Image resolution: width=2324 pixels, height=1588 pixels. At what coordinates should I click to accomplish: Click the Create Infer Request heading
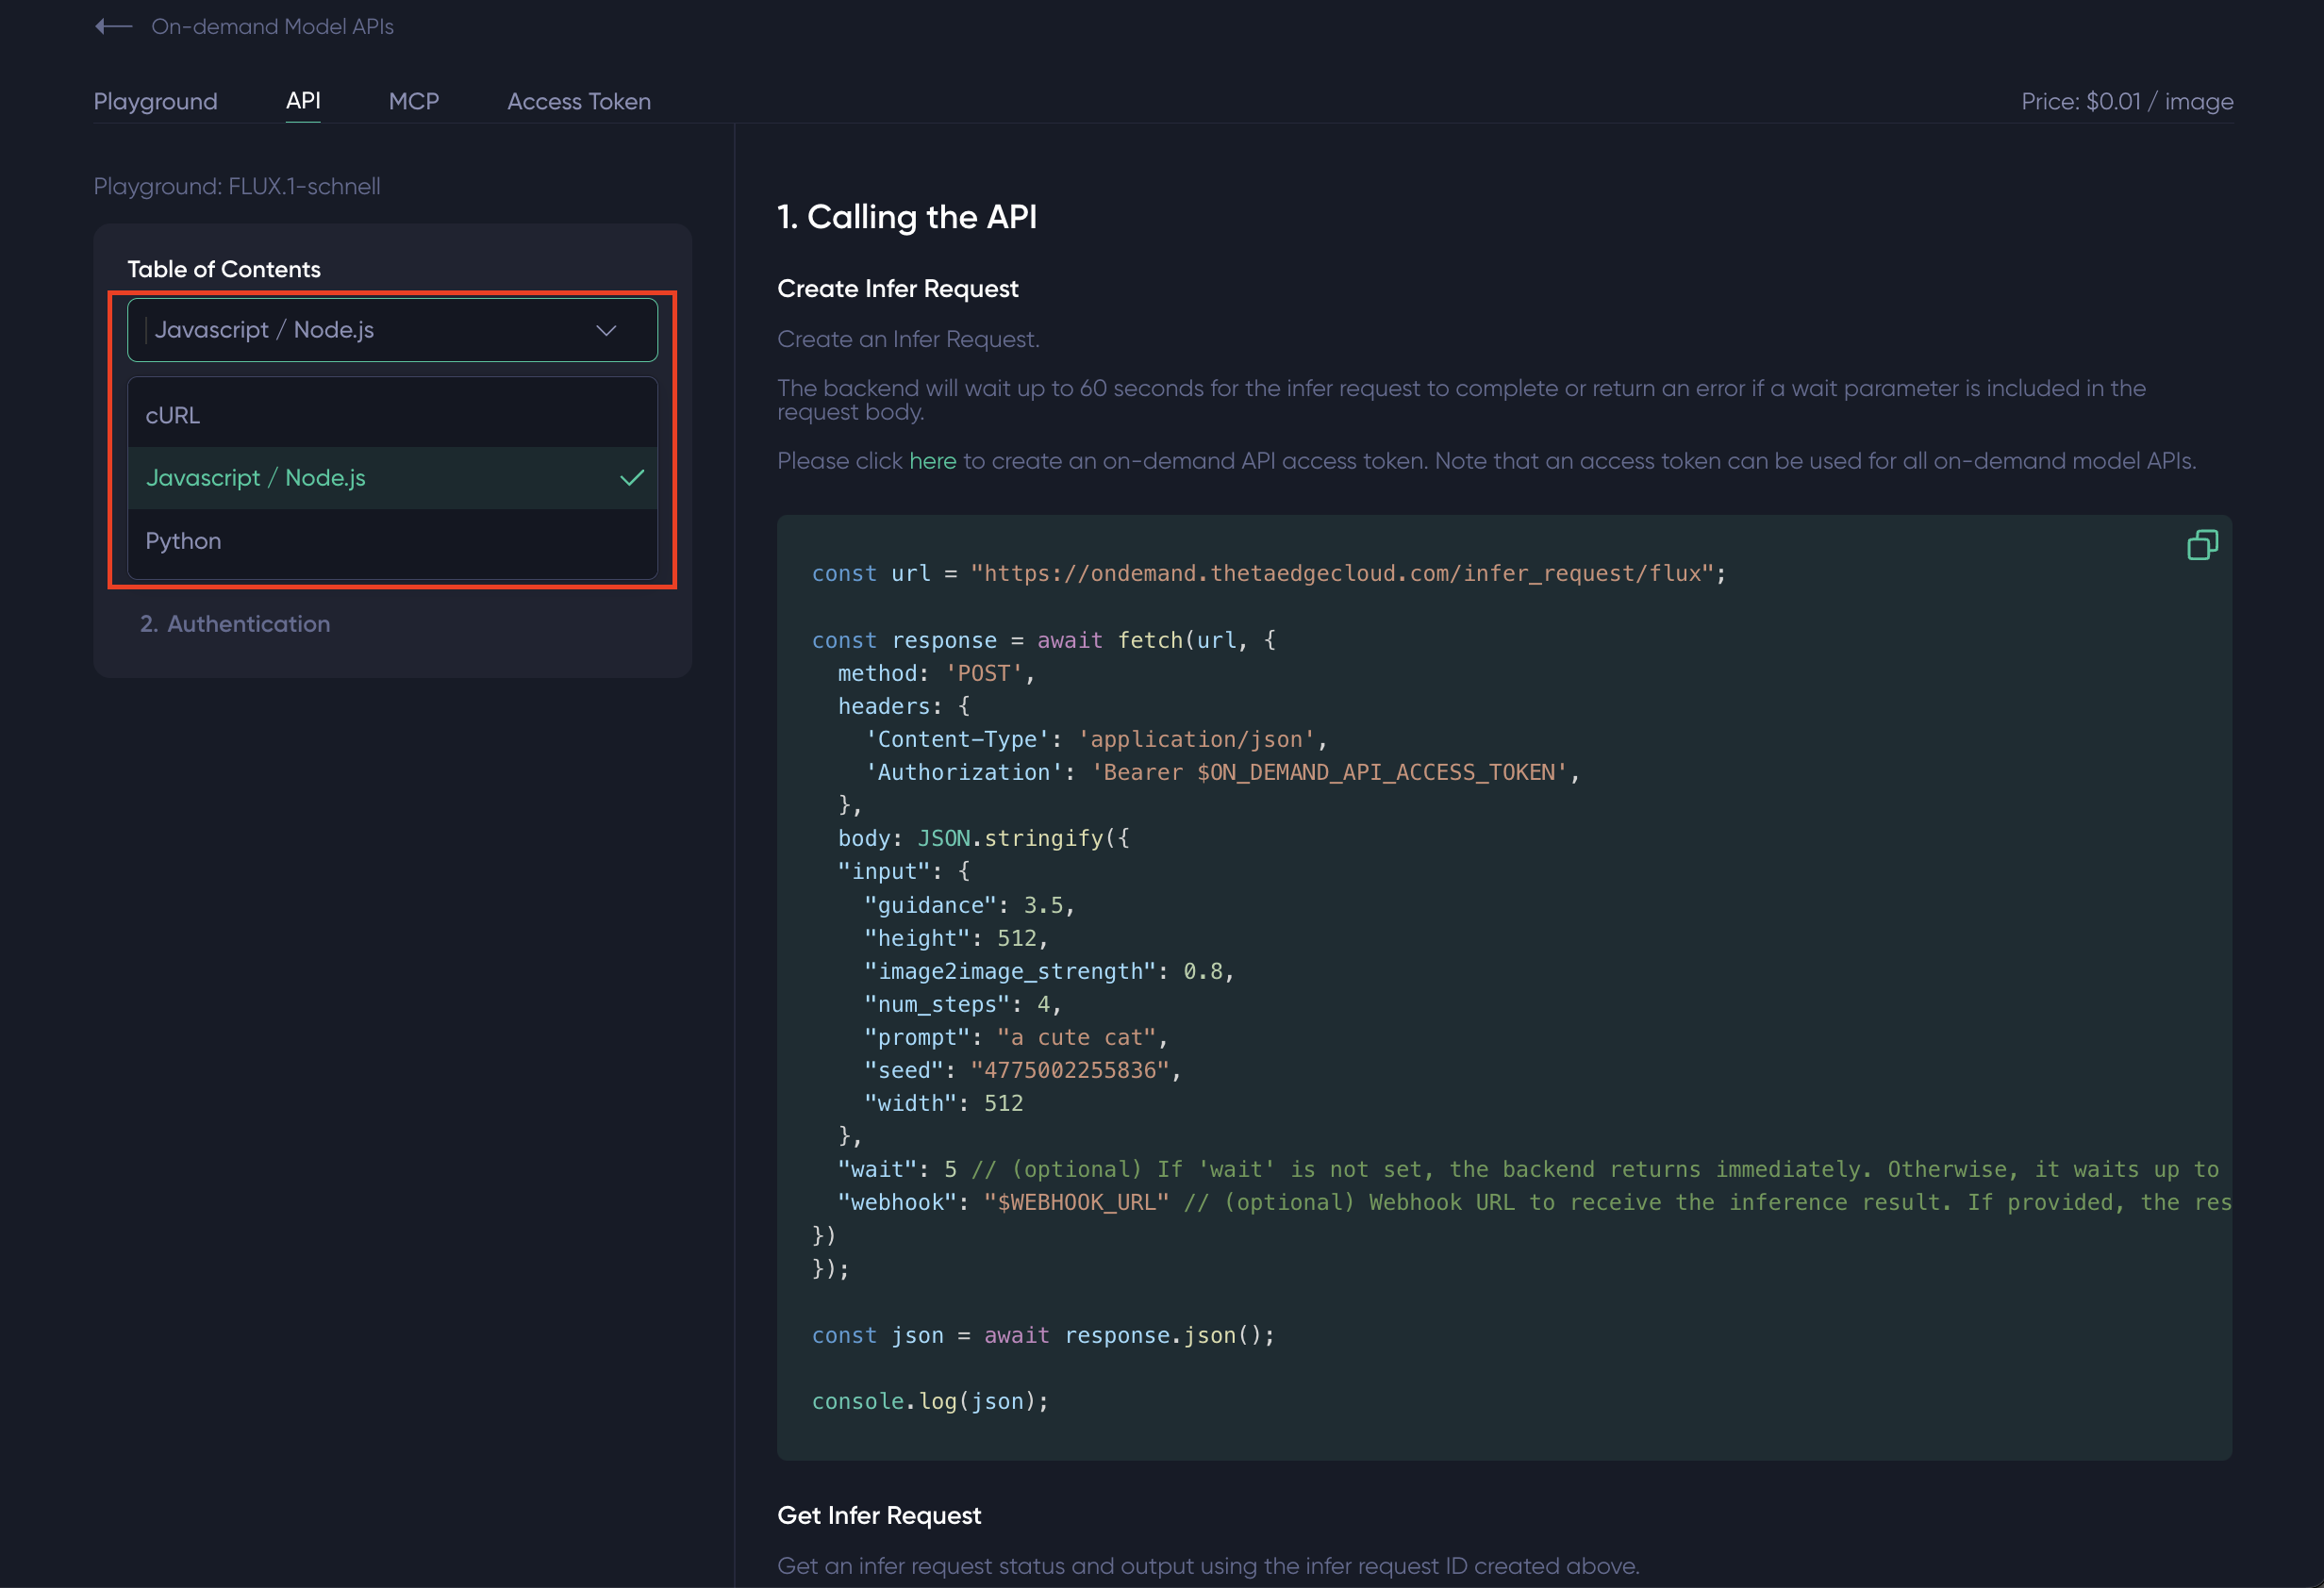[897, 289]
